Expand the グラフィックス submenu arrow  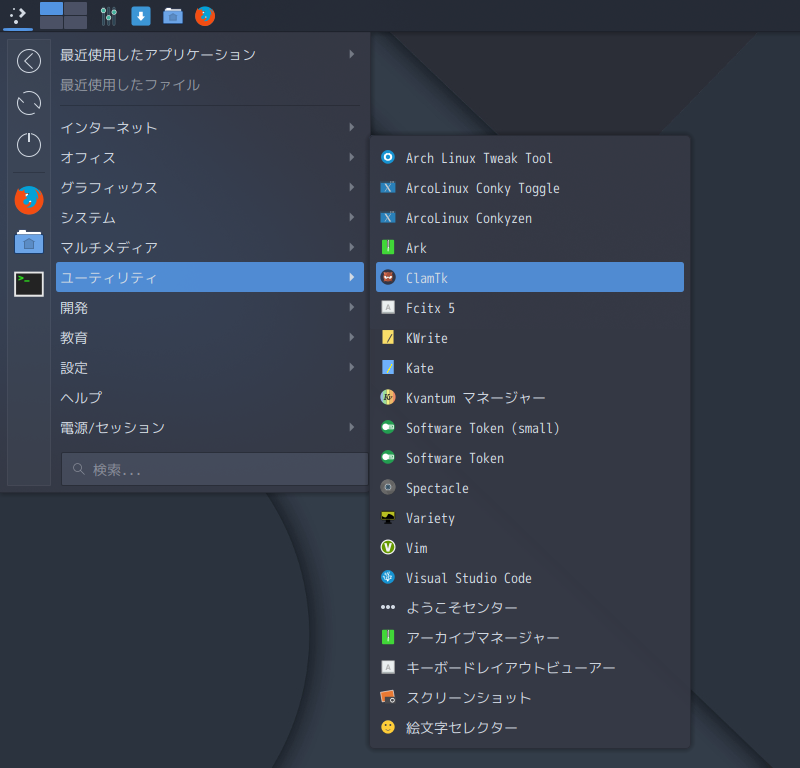[352, 187]
